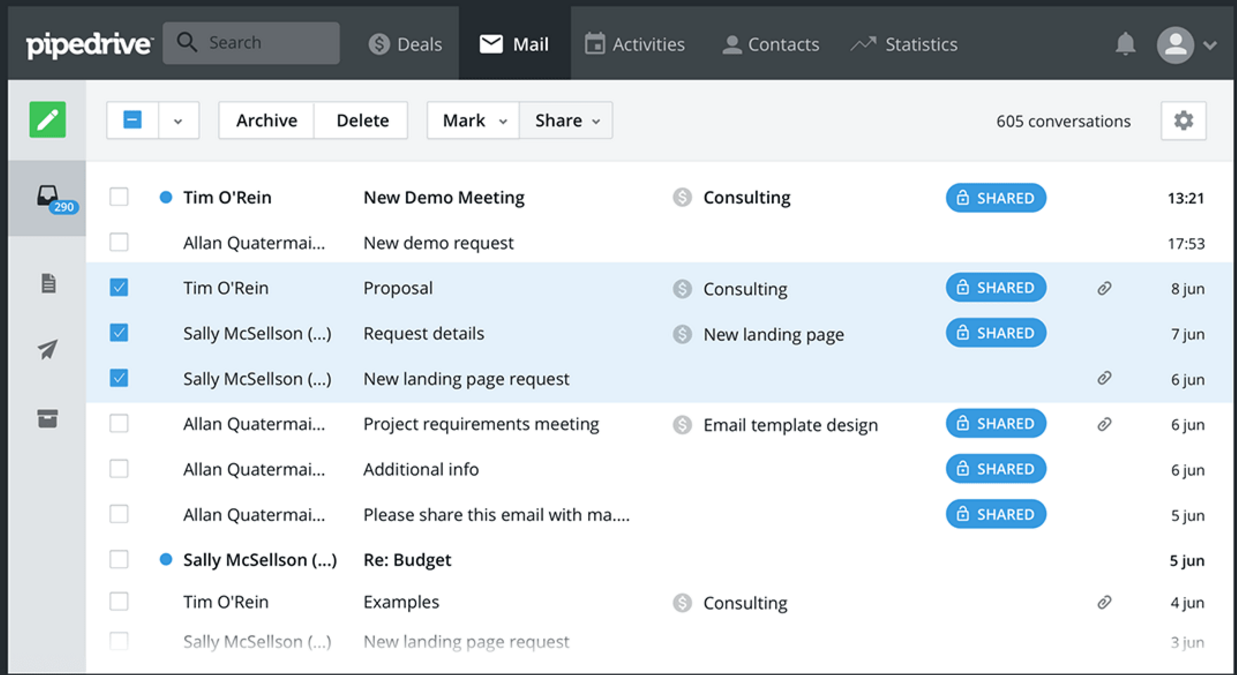The image size is (1237, 675).
Task: Click the deal icon beside Email template design
Action: (x=682, y=425)
